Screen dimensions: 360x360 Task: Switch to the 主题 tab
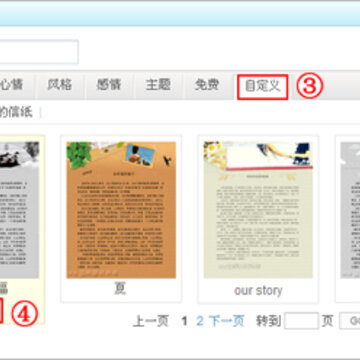coord(158,85)
